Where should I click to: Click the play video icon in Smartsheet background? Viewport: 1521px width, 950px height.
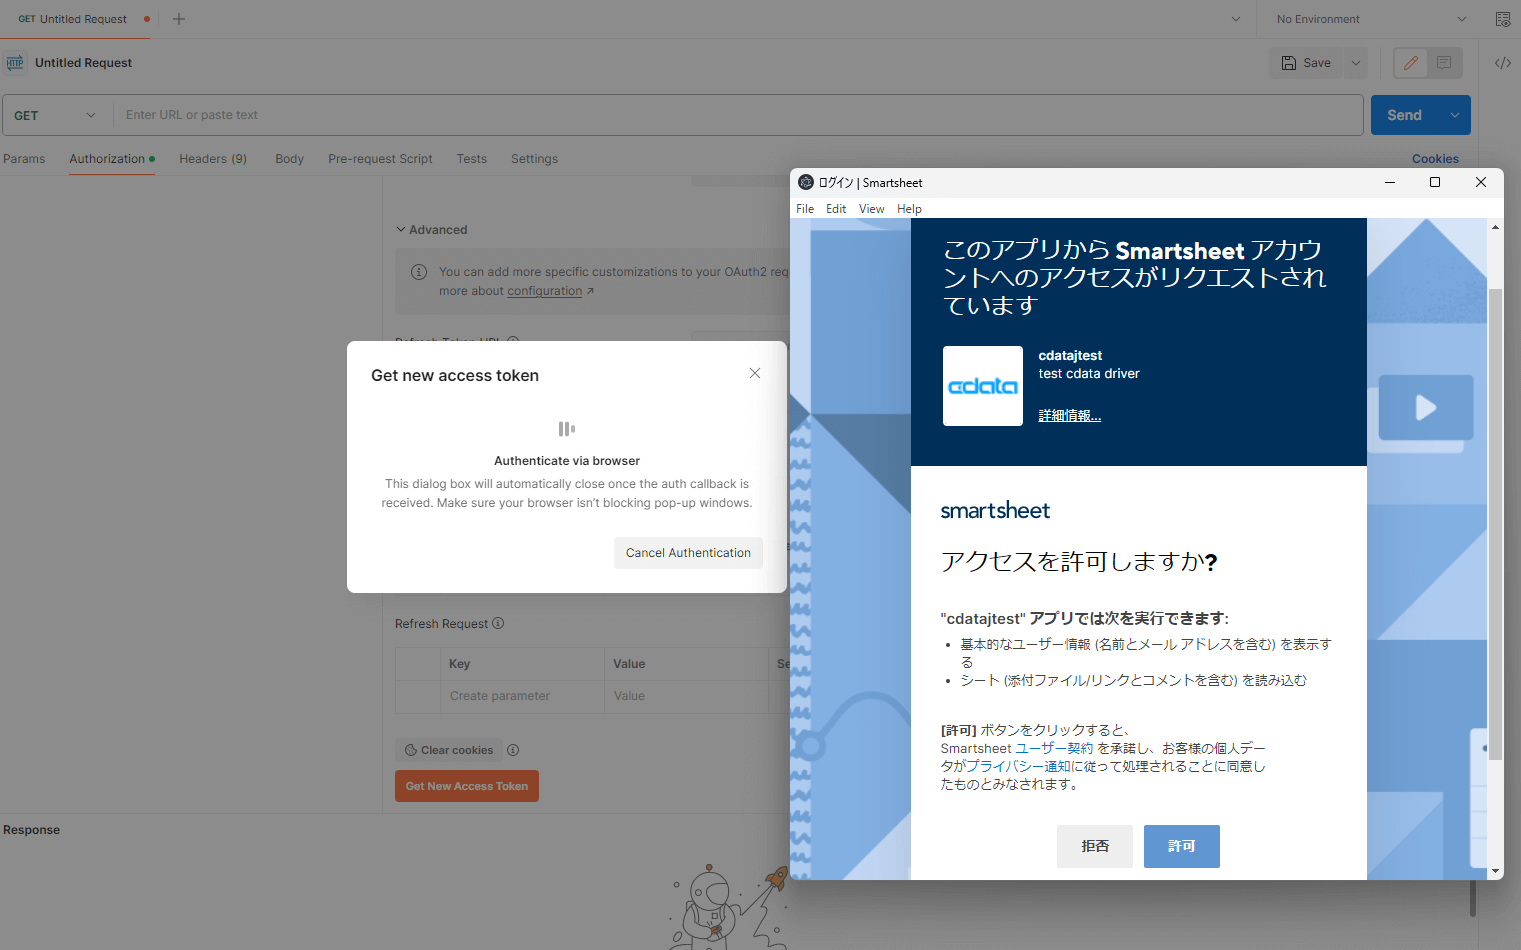[x=1426, y=407]
